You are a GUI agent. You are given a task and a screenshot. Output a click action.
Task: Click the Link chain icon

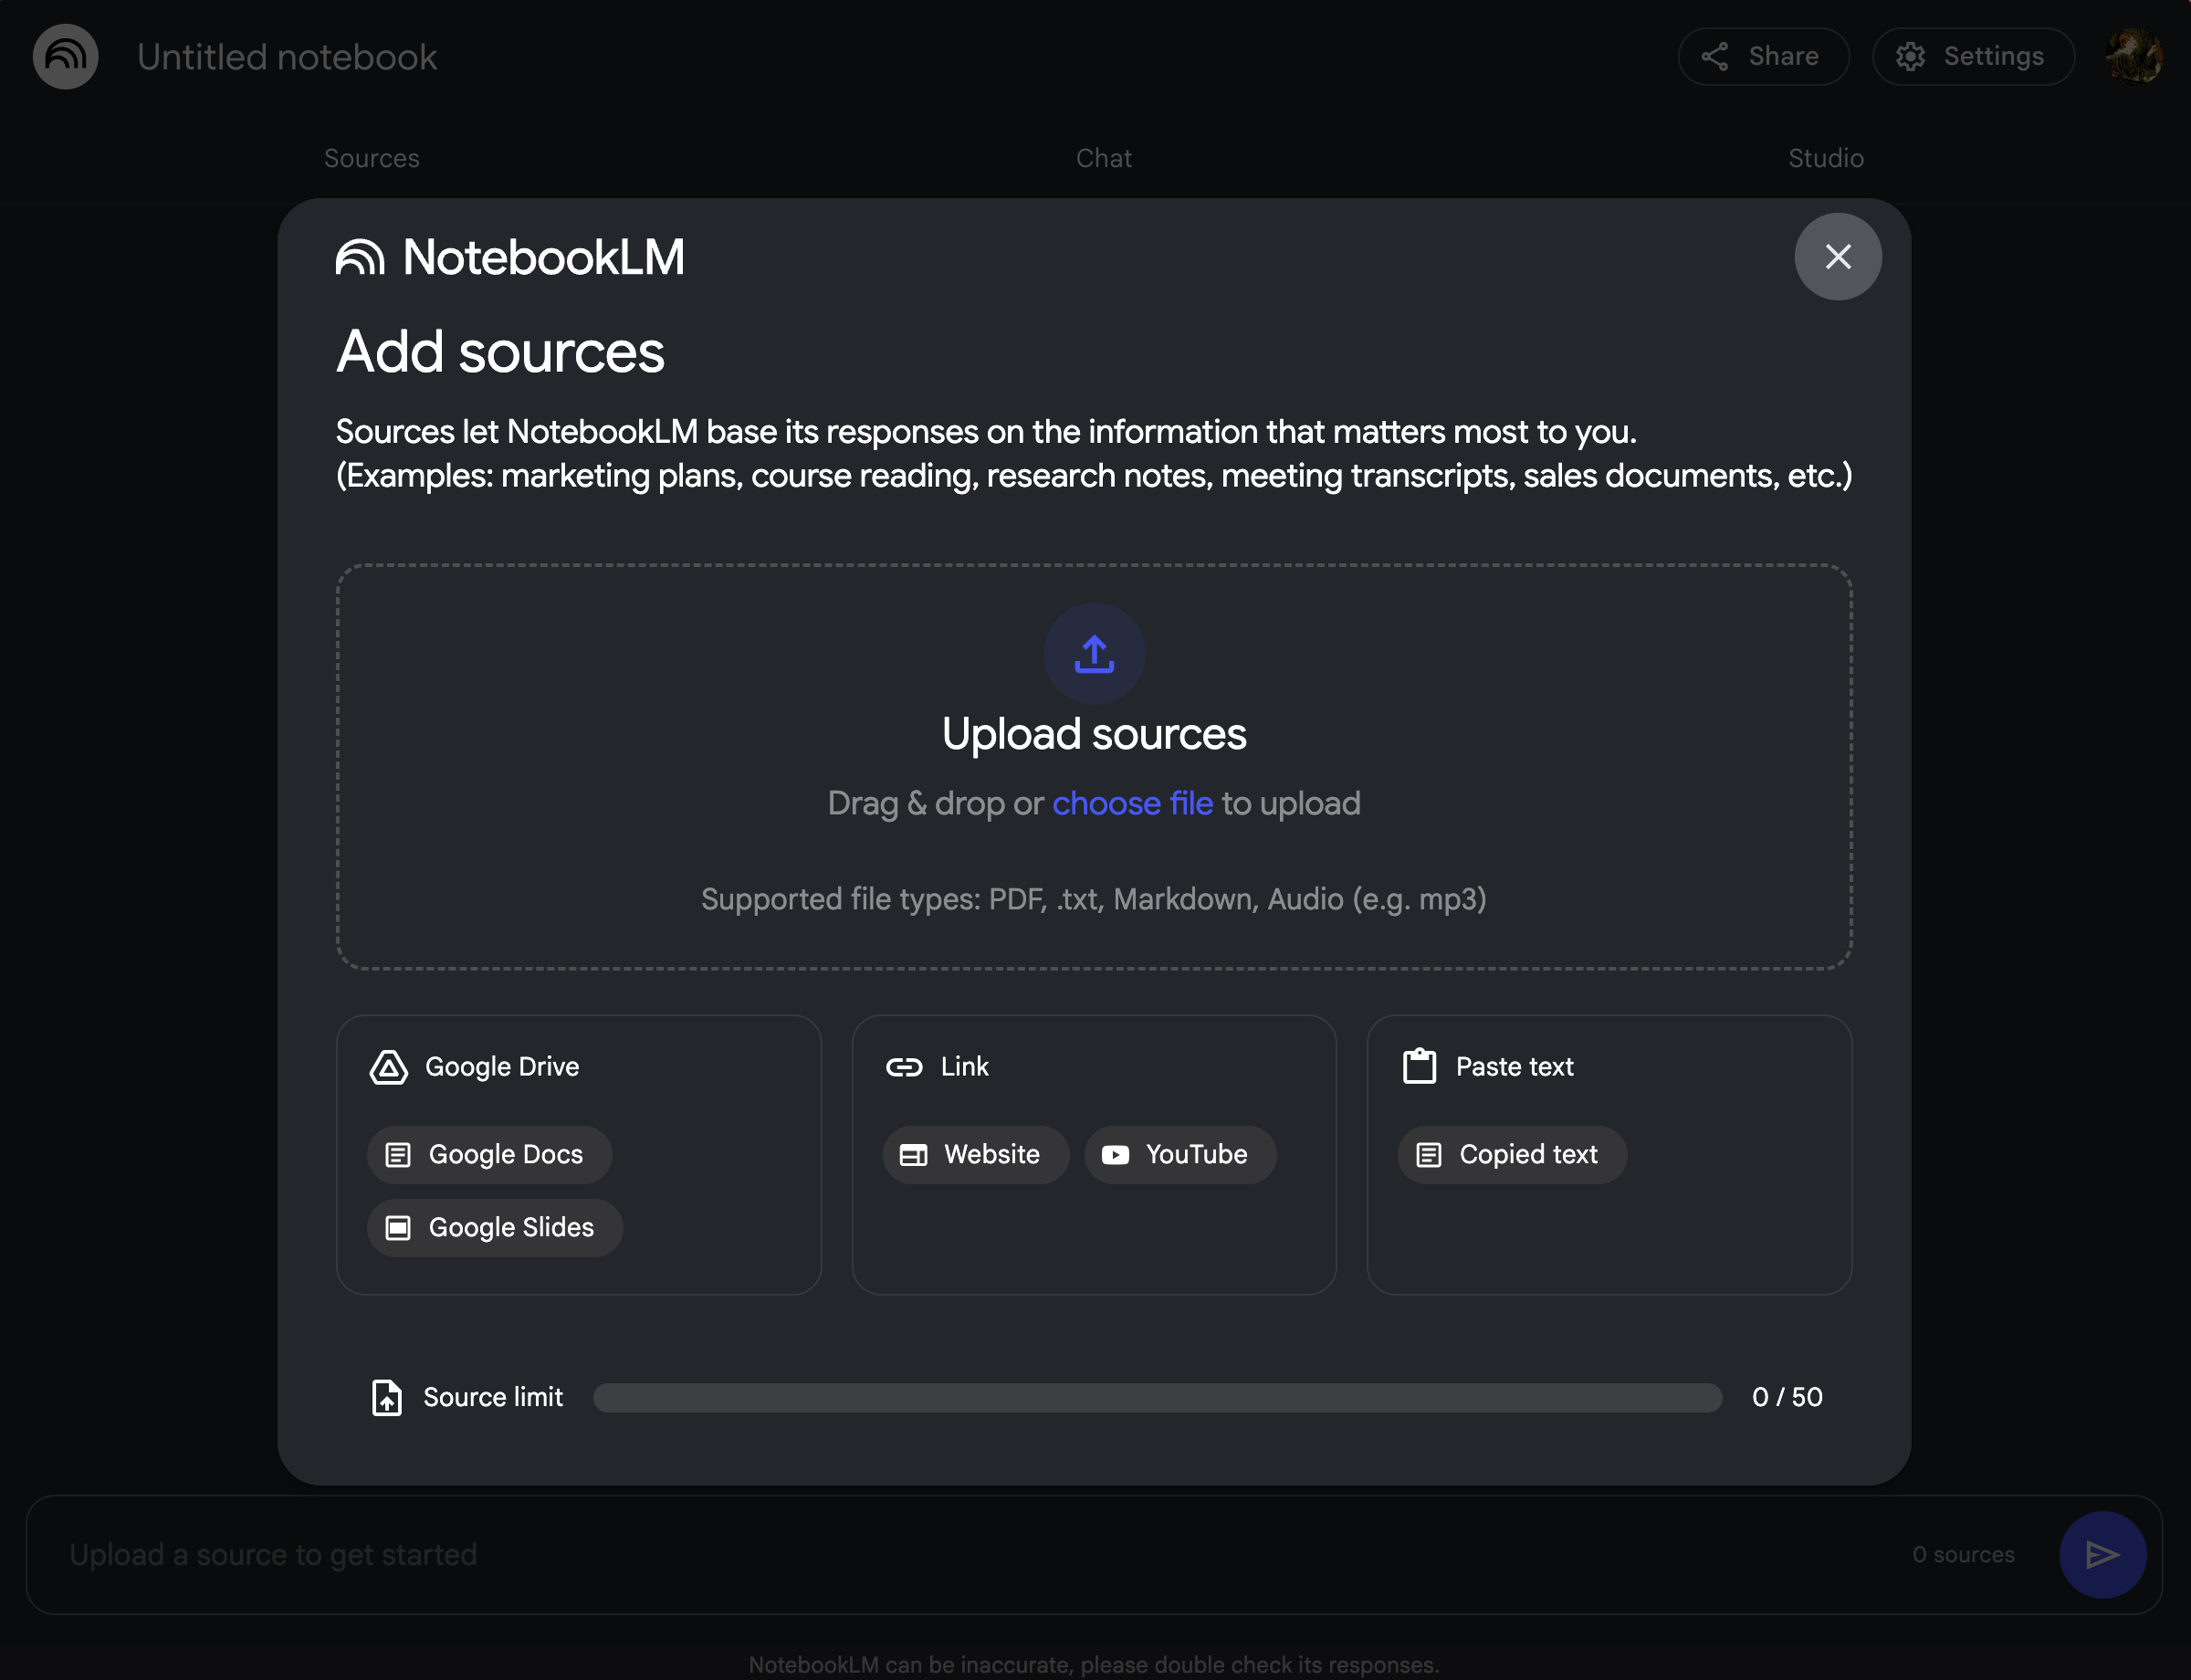coord(904,1067)
